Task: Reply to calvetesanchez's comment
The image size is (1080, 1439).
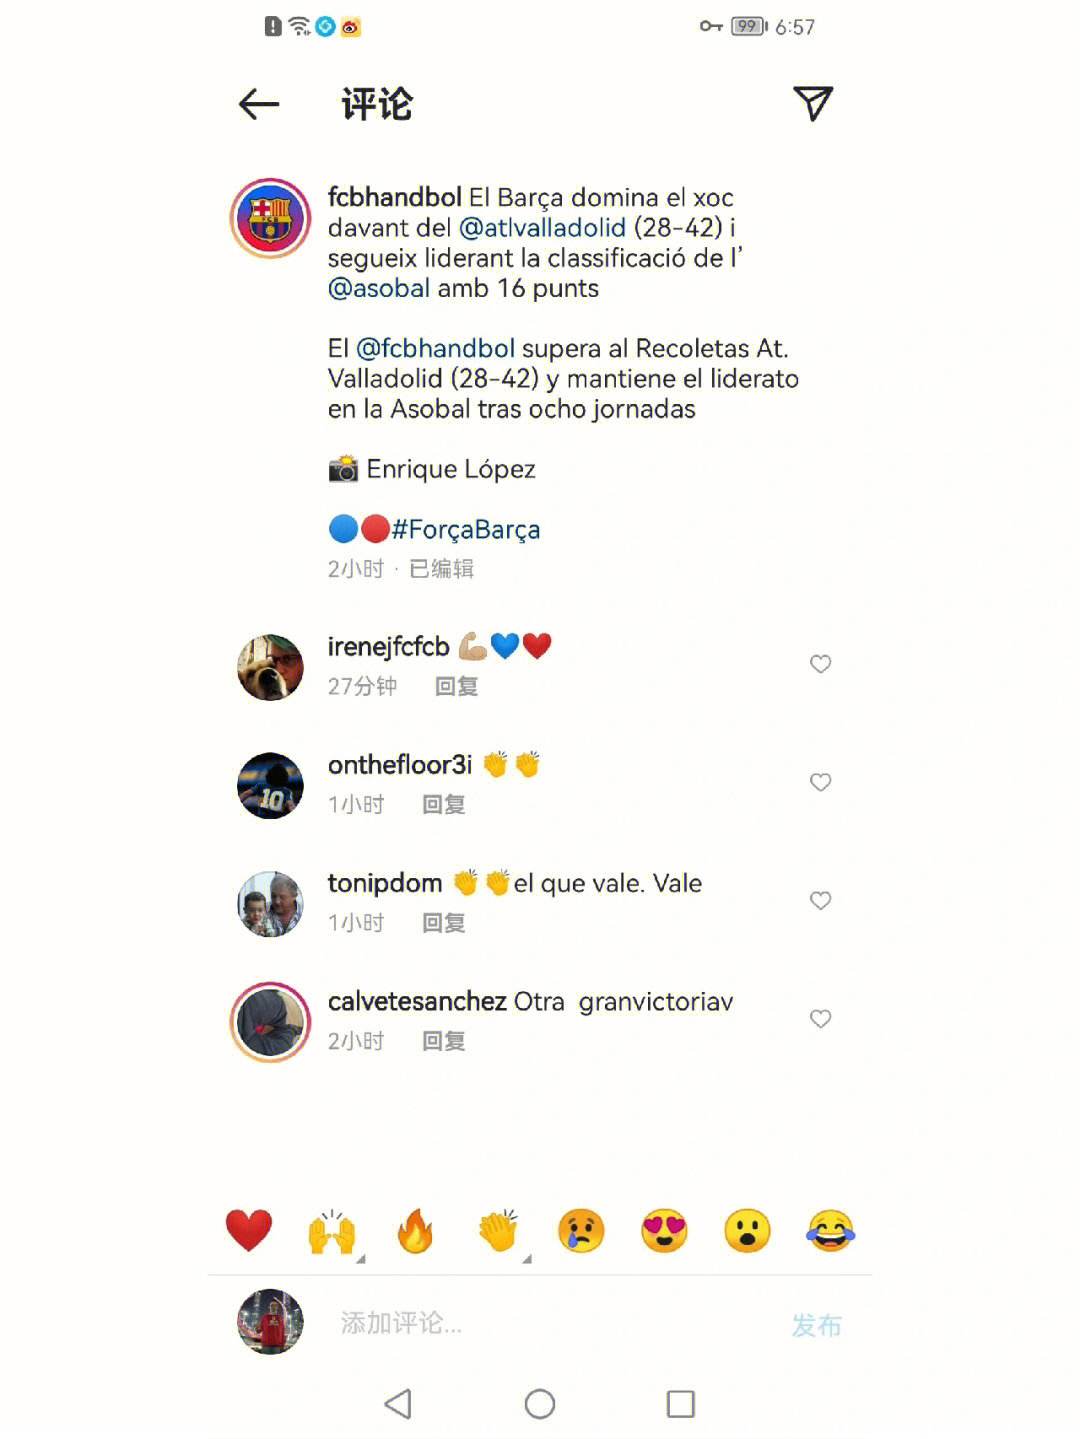Action: [443, 1041]
